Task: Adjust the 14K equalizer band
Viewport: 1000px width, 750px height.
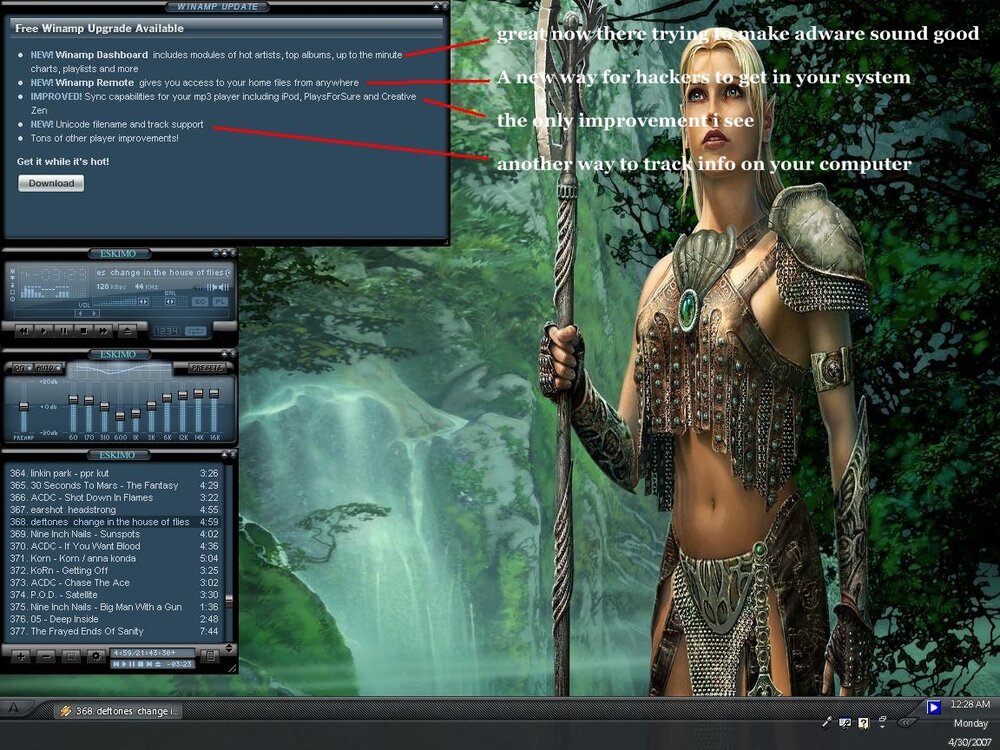Action: (198, 394)
